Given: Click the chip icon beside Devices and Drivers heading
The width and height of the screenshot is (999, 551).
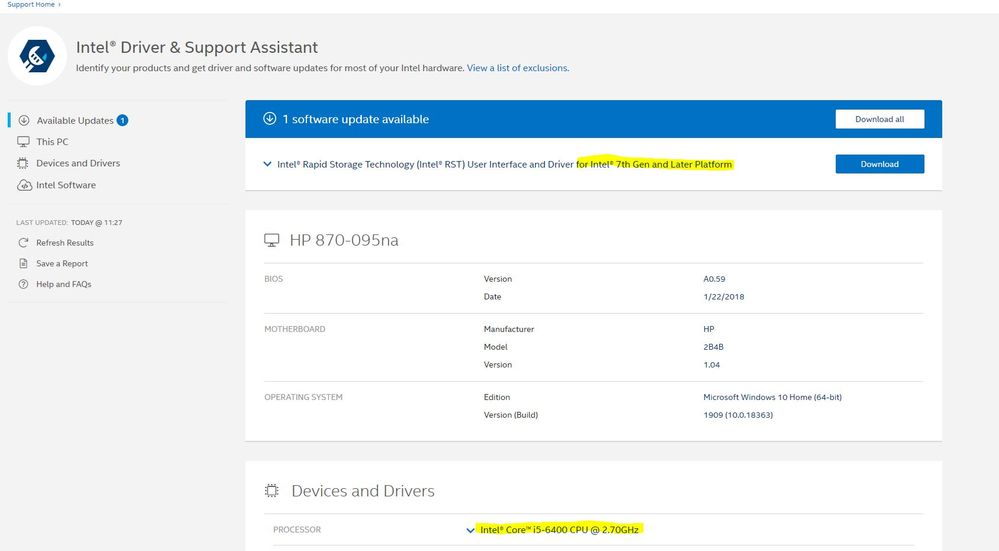Looking at the screenshot, I should 272,490.
